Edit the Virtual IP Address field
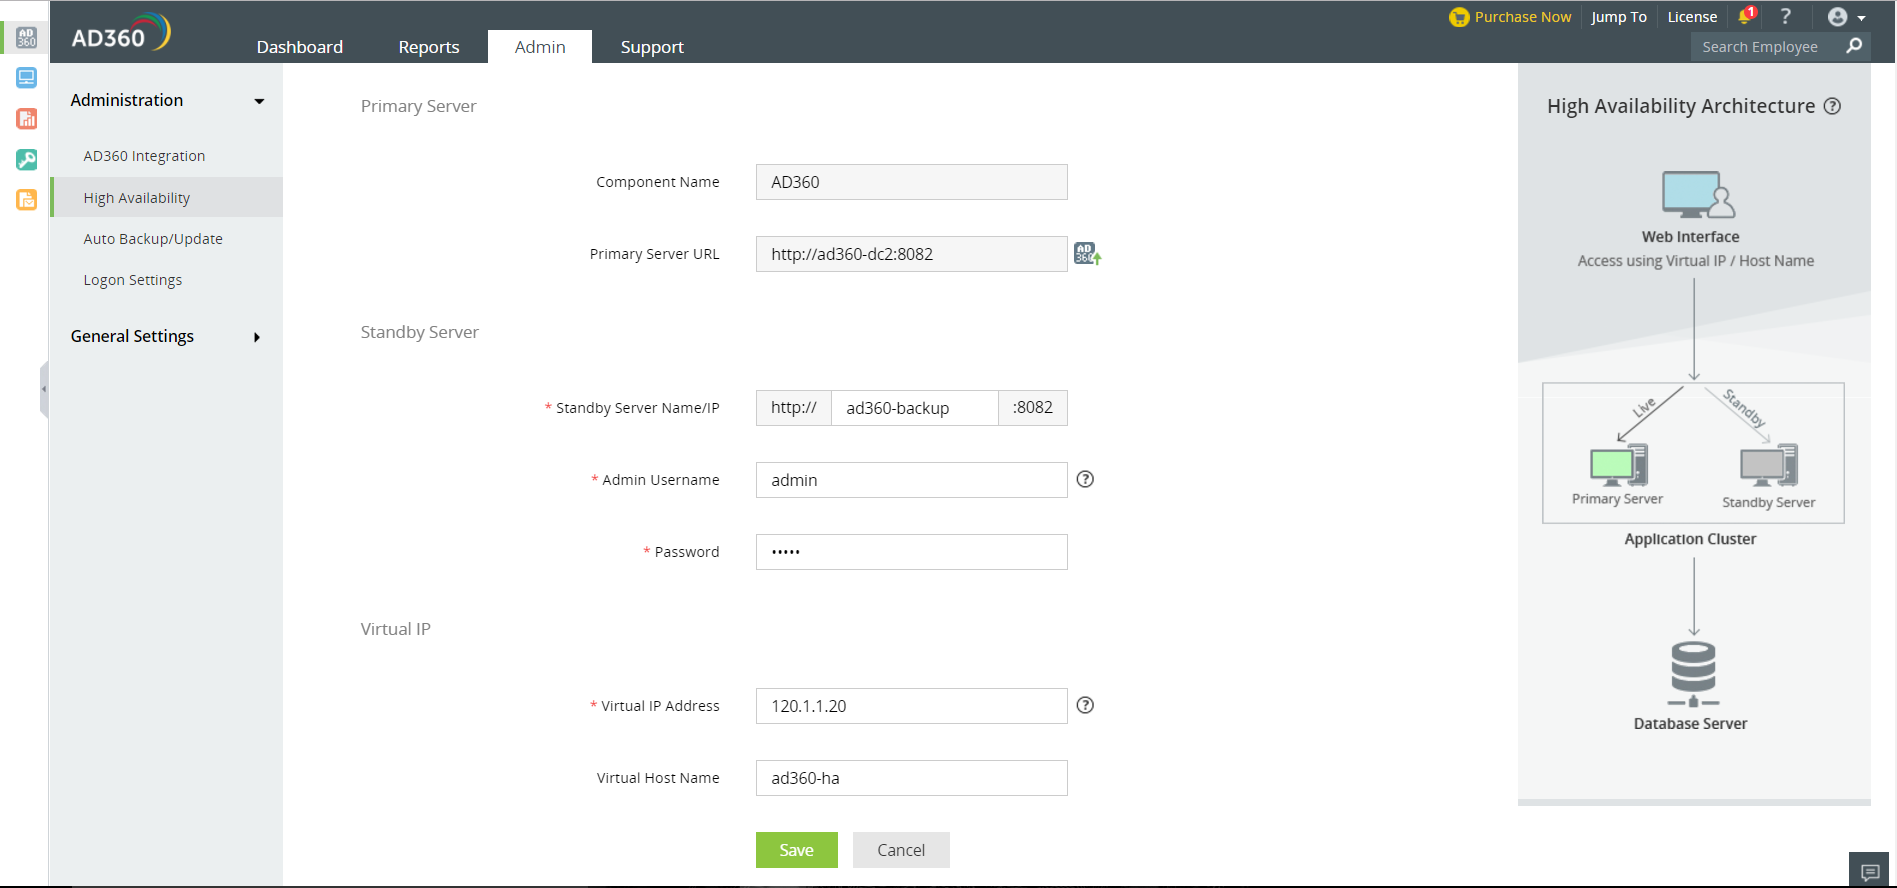This screenshot has height=888, width=1897. tap(912, 706)
